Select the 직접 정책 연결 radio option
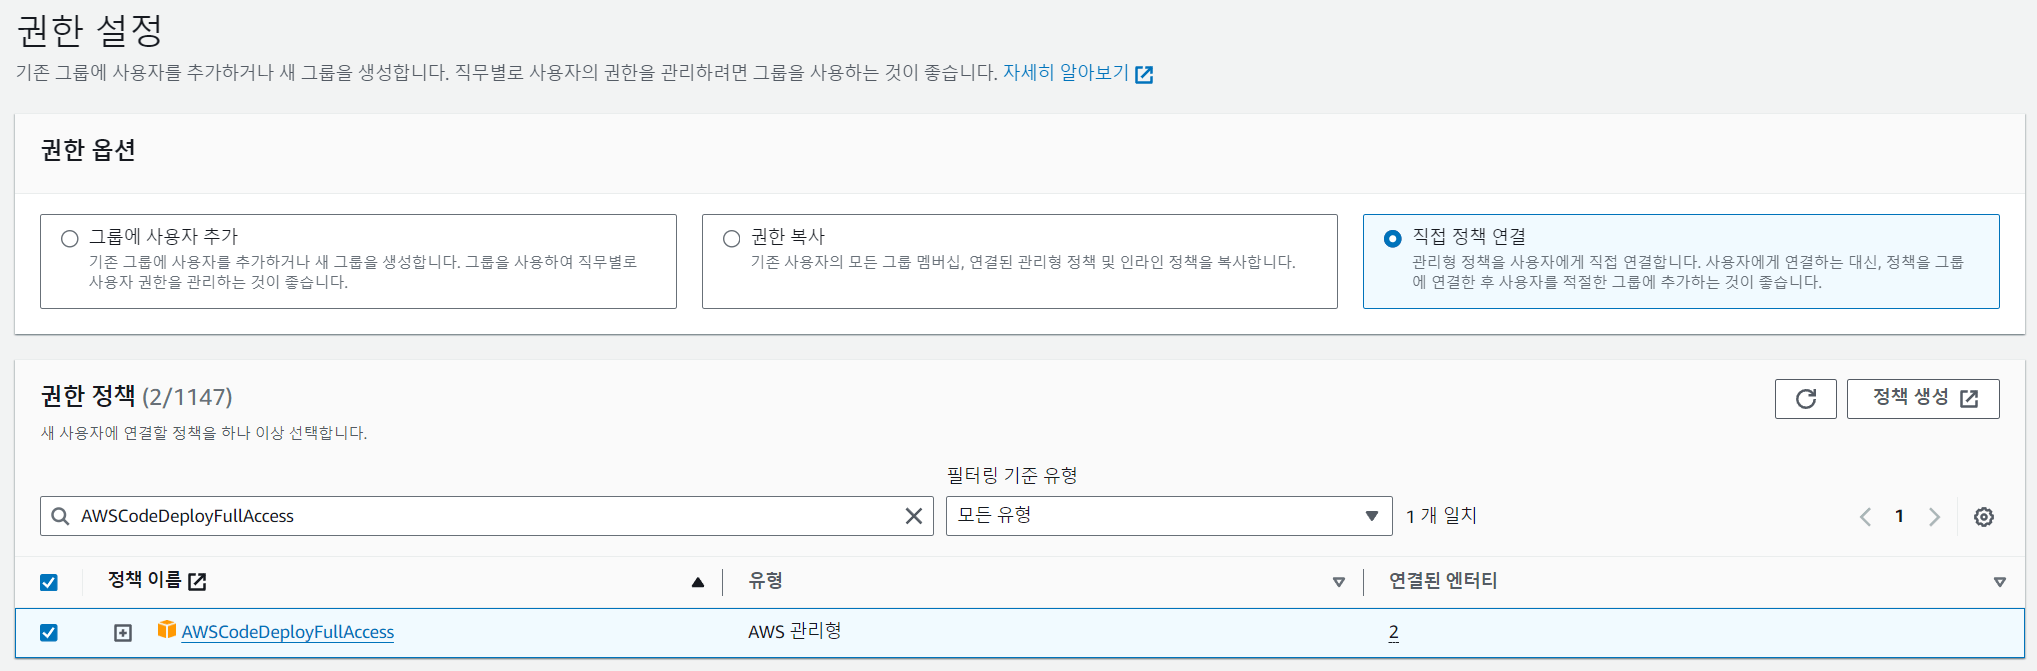 click(x=1392, y=239)
